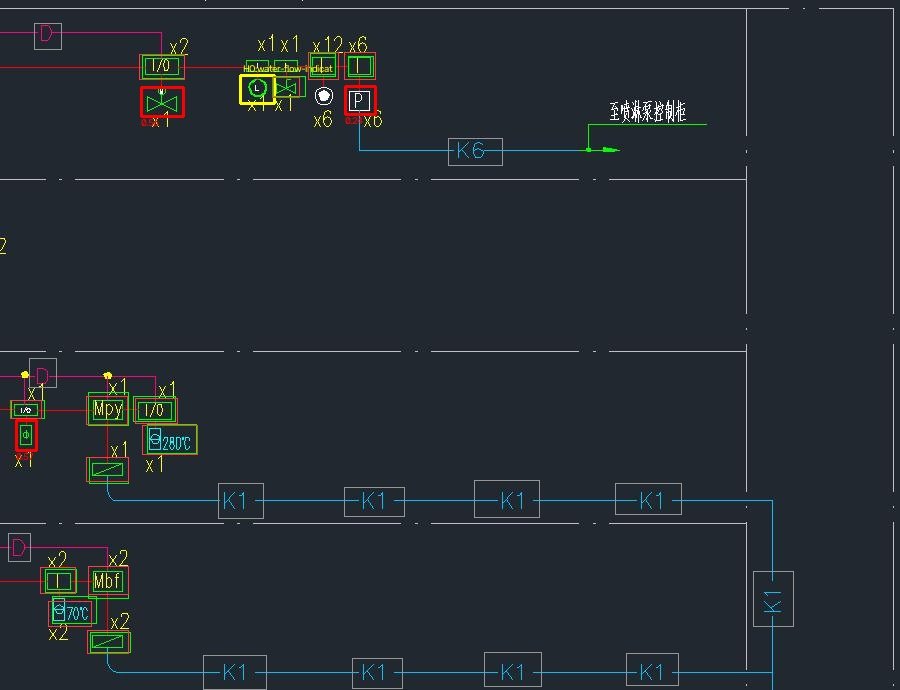Select the x2 label above the top I/O module
Viewport: 900px width, 690px height.
click(x=179, y=46)
